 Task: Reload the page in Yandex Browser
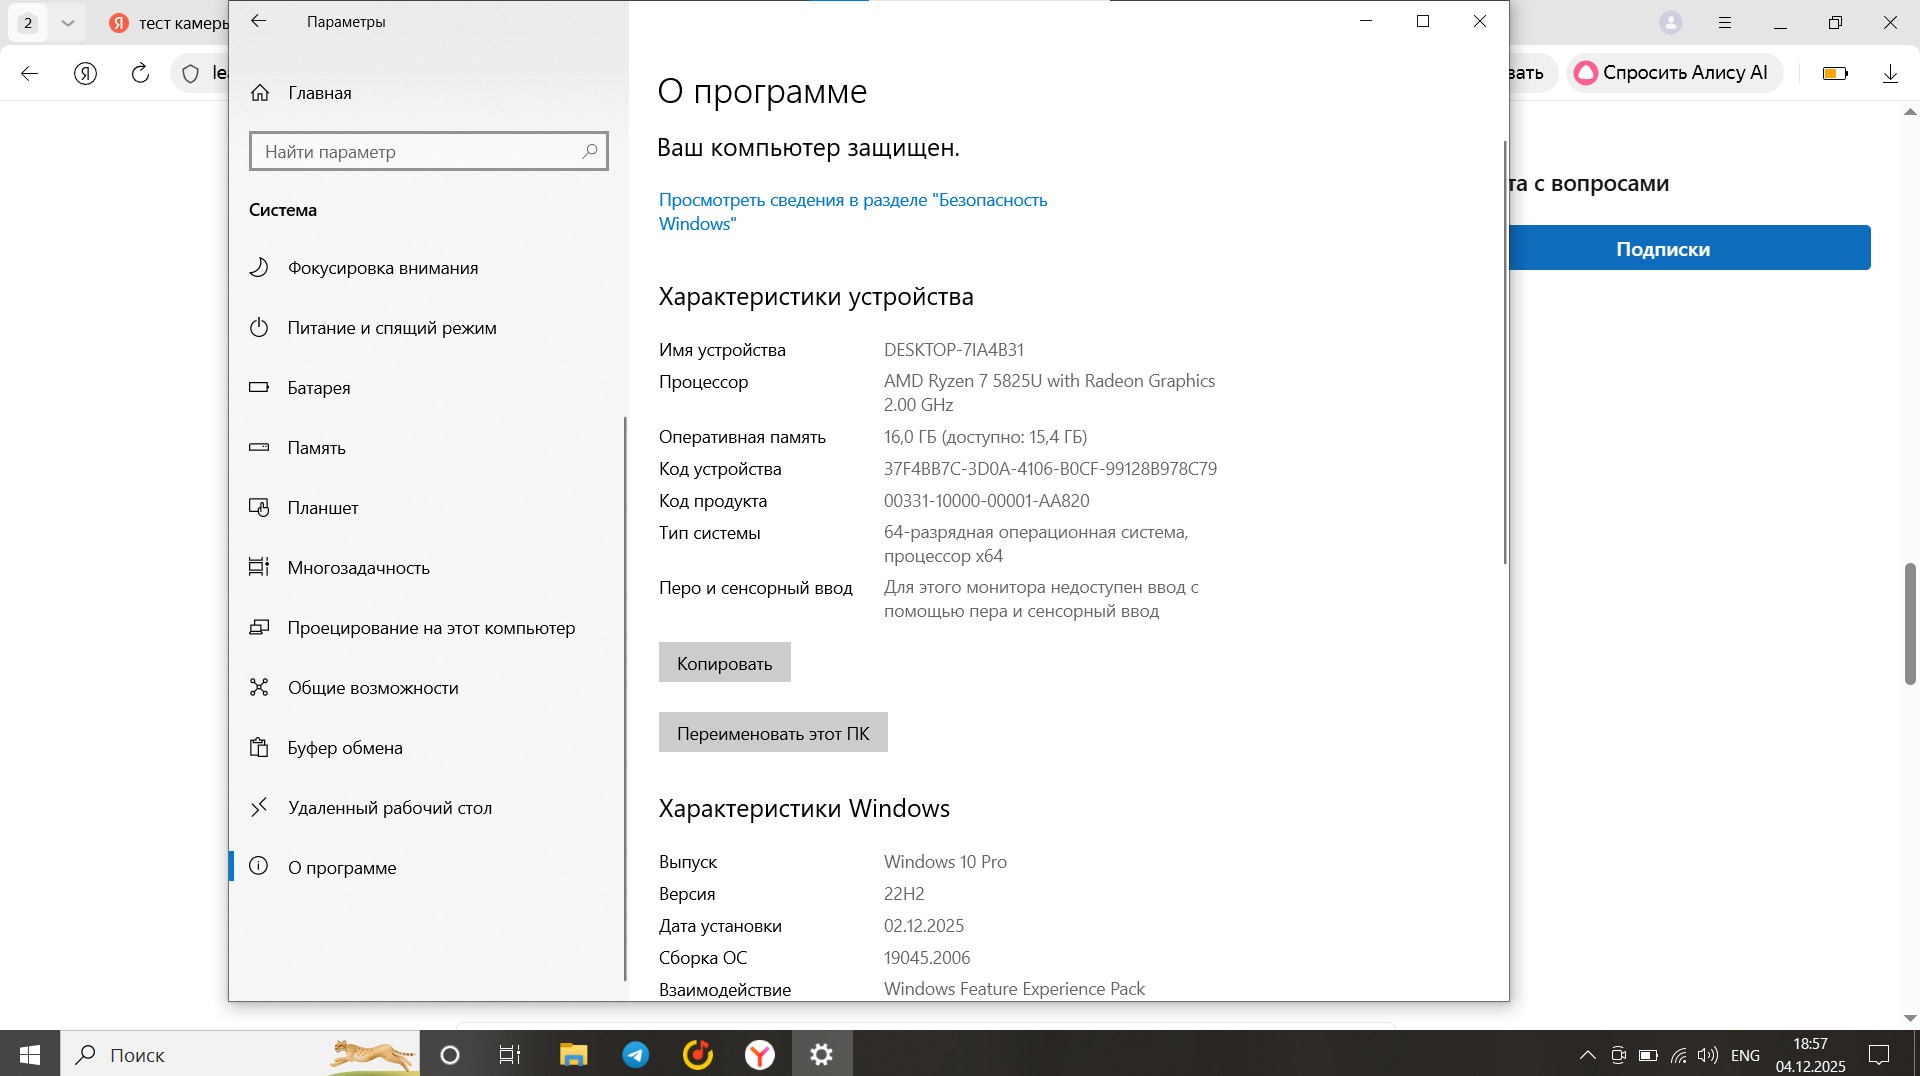(140, 73)
